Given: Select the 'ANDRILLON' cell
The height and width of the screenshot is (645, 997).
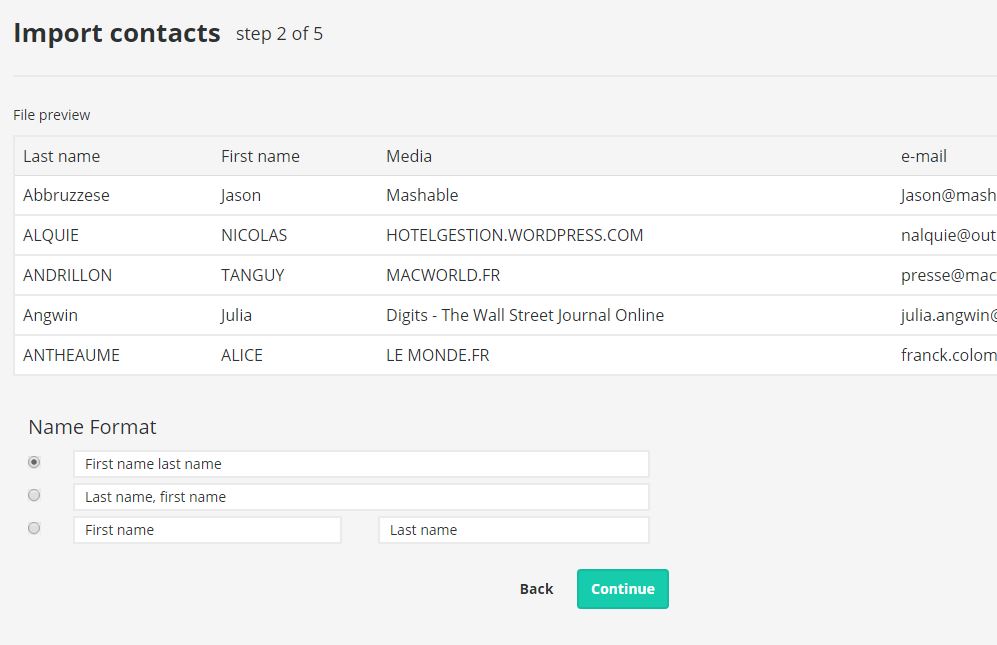Looking at the screenshot, I should pos(67,275).
